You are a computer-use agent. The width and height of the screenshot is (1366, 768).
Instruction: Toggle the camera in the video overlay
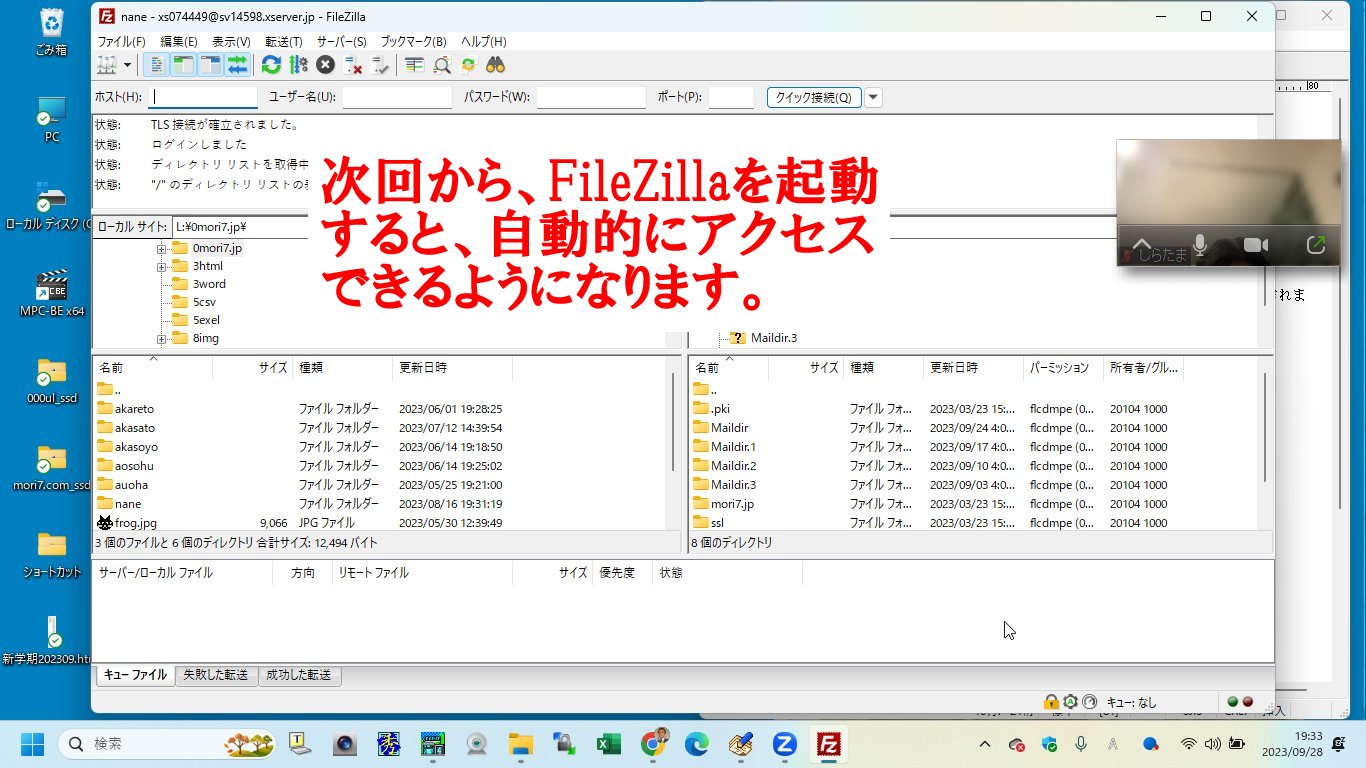[x=1255, y=245]
